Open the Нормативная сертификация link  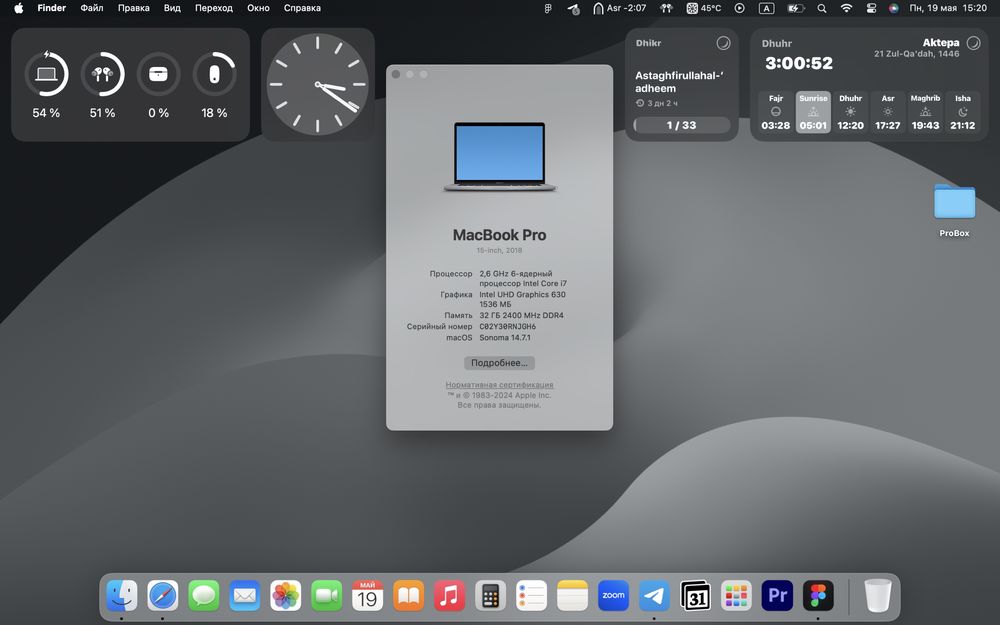tap(499, 385)
